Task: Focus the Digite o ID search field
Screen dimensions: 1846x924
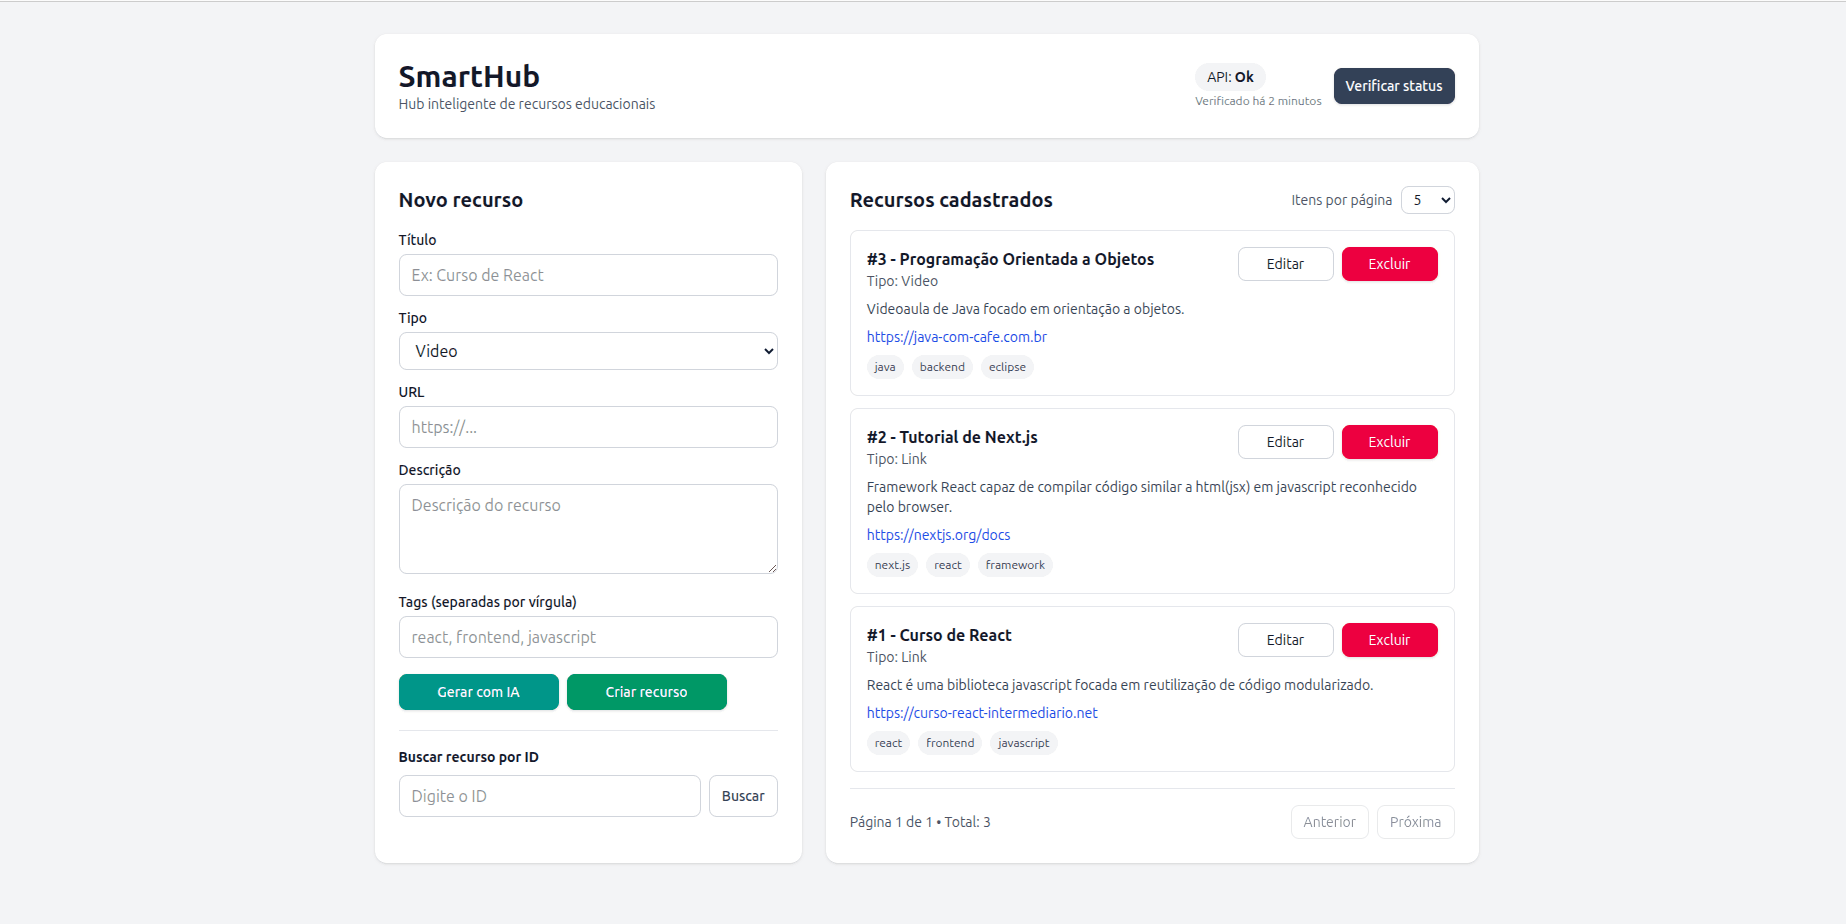Action: (549, 796)
